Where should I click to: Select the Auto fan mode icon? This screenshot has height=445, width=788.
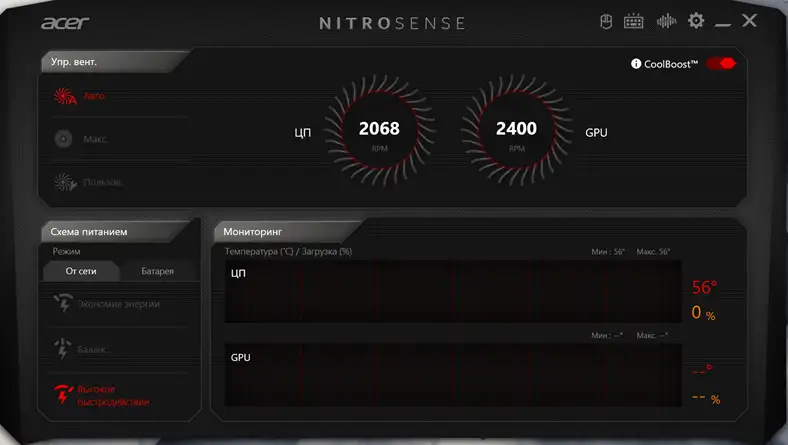[x=65, y=96]
